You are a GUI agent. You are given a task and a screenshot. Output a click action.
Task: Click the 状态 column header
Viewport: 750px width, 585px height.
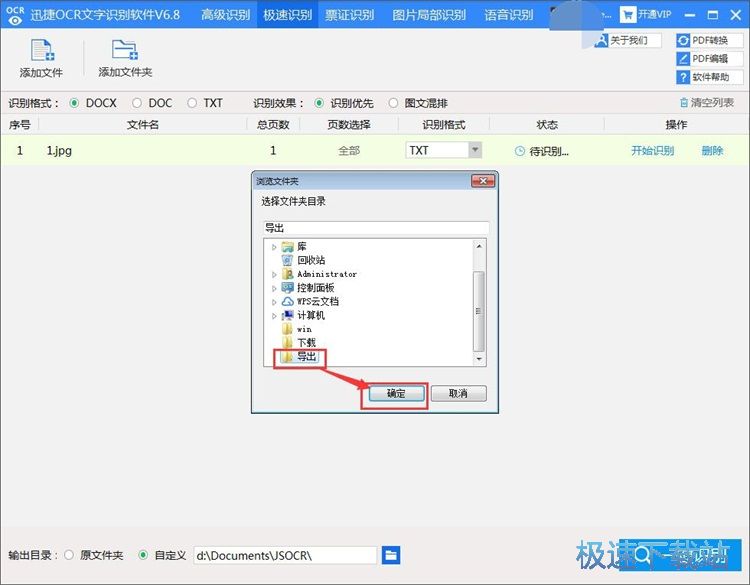click(547, 125)
